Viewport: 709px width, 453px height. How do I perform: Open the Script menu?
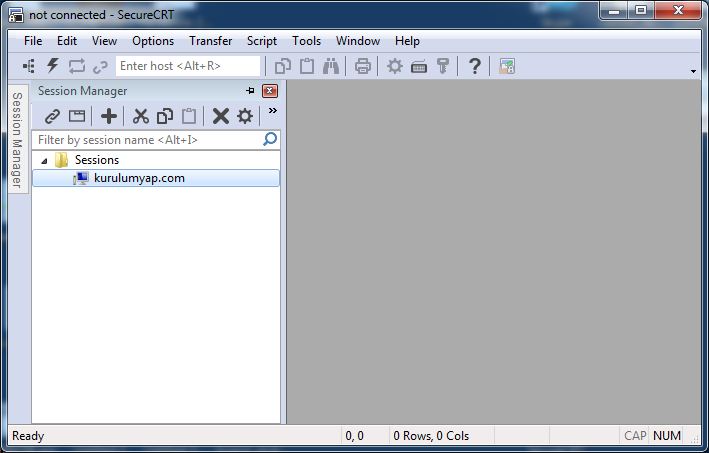pos(262,41)
